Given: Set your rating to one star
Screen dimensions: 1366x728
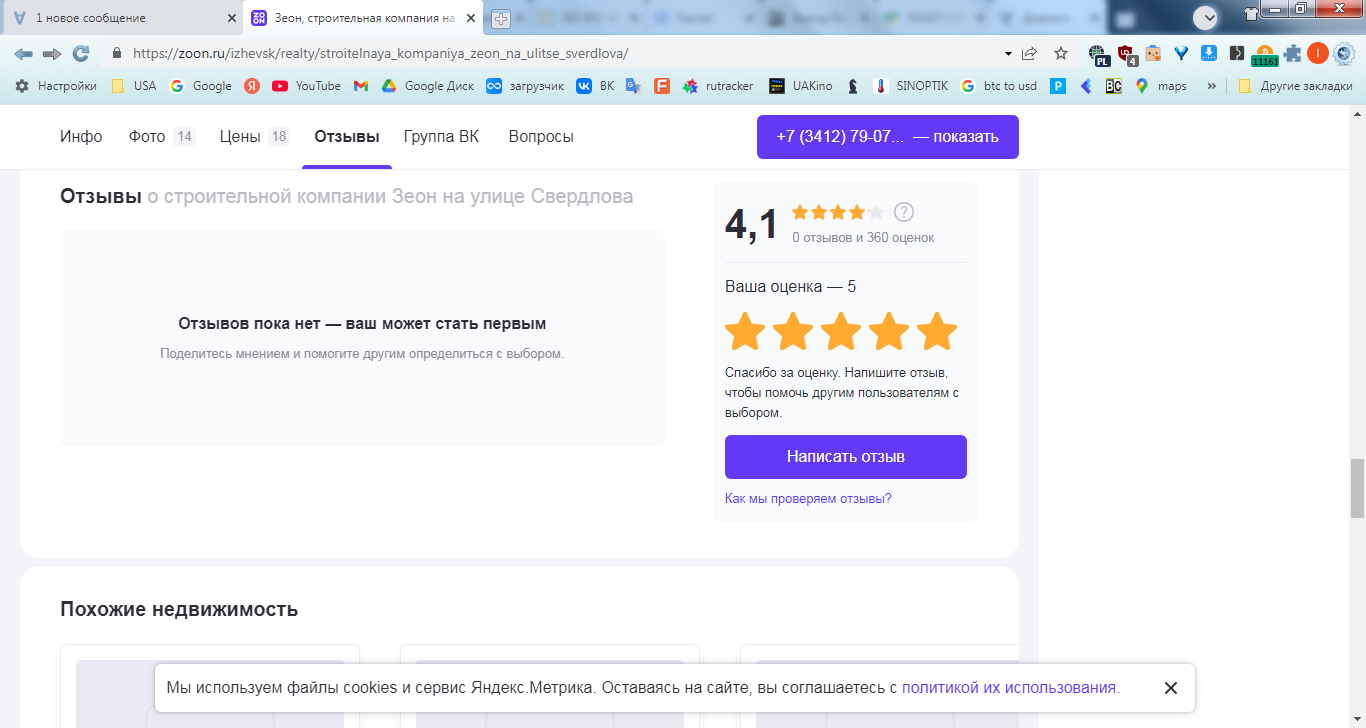Looking at the screenshot, I should pyautogui.click(x=745, y=331).
